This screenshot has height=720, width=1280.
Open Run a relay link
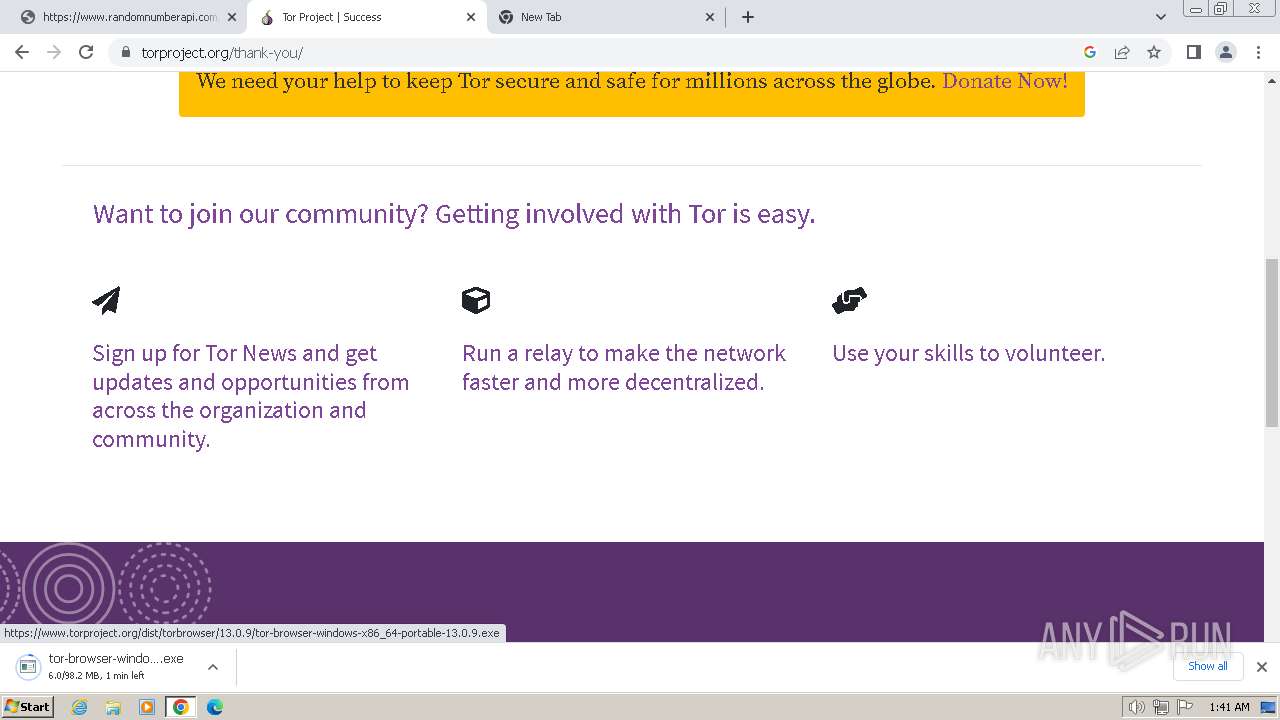624,367
